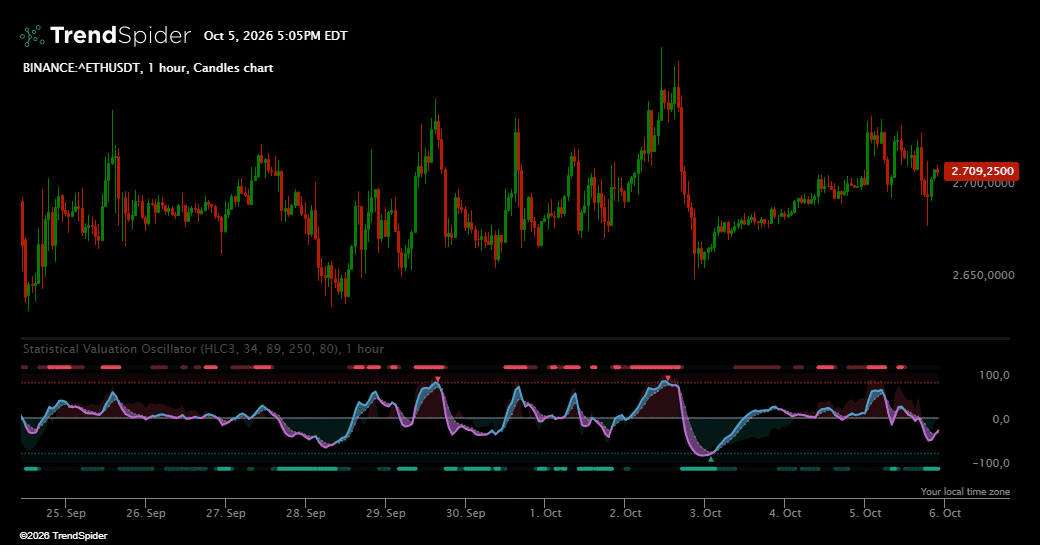Click the 29. Sep date label
1040x545 pixels.
point(385,513)
